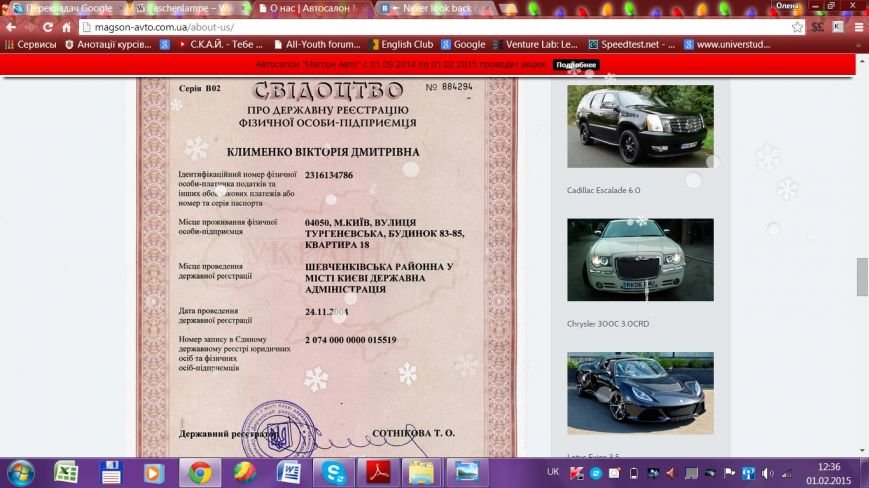
Task: Open the www.universtud bookmark
Action: tap(727, 44)
